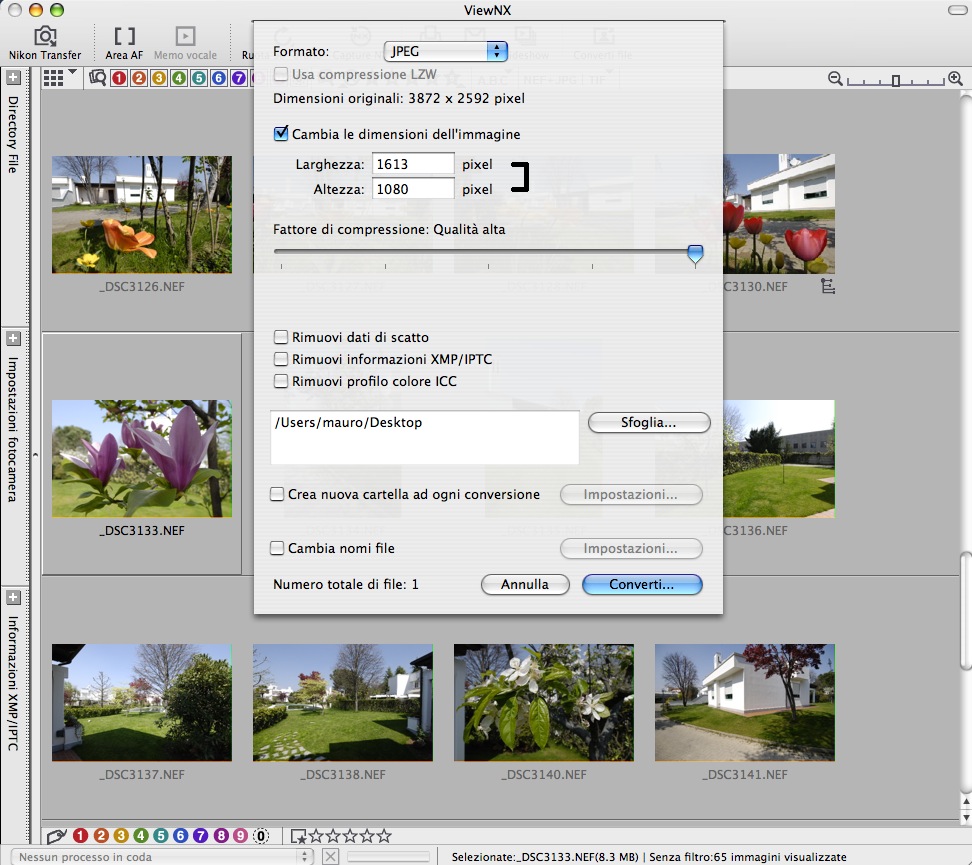972x865 pixels.
Task: Click the Sfoglia... browse button
Action: pos(649,423)
